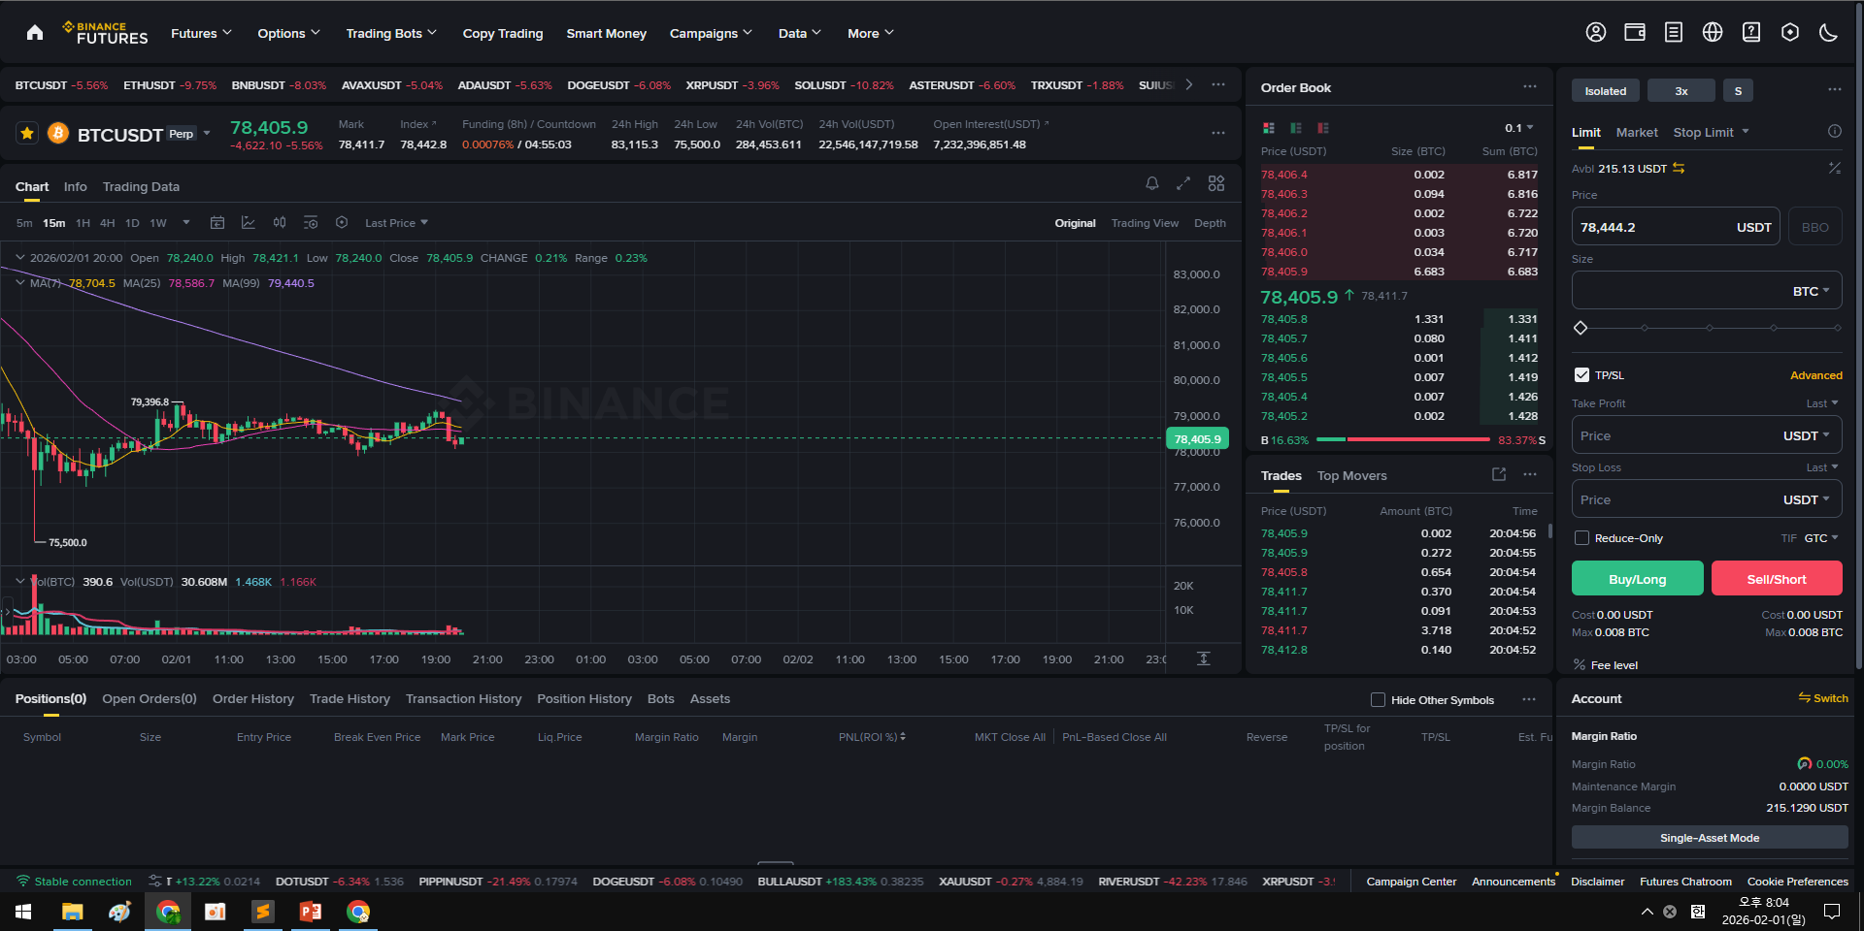1864x931 pixels.
Task: Click the transfer arrows next to Avbl balance
Action: (x=1679, y=168)
